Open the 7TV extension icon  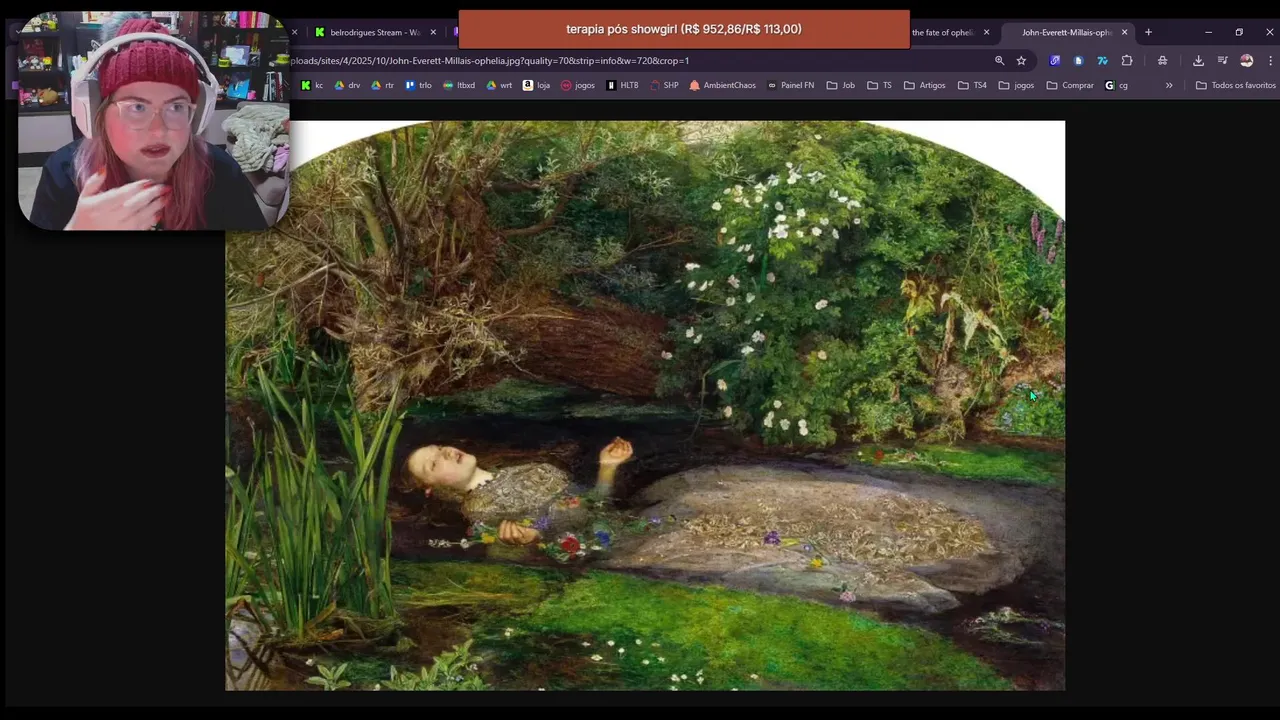1102,61
